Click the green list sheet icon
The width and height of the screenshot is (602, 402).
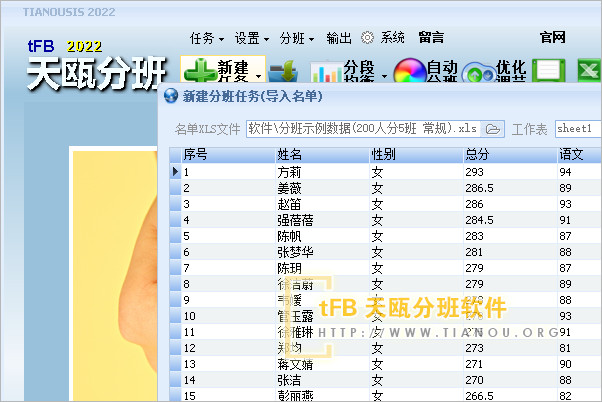[549, 71]
